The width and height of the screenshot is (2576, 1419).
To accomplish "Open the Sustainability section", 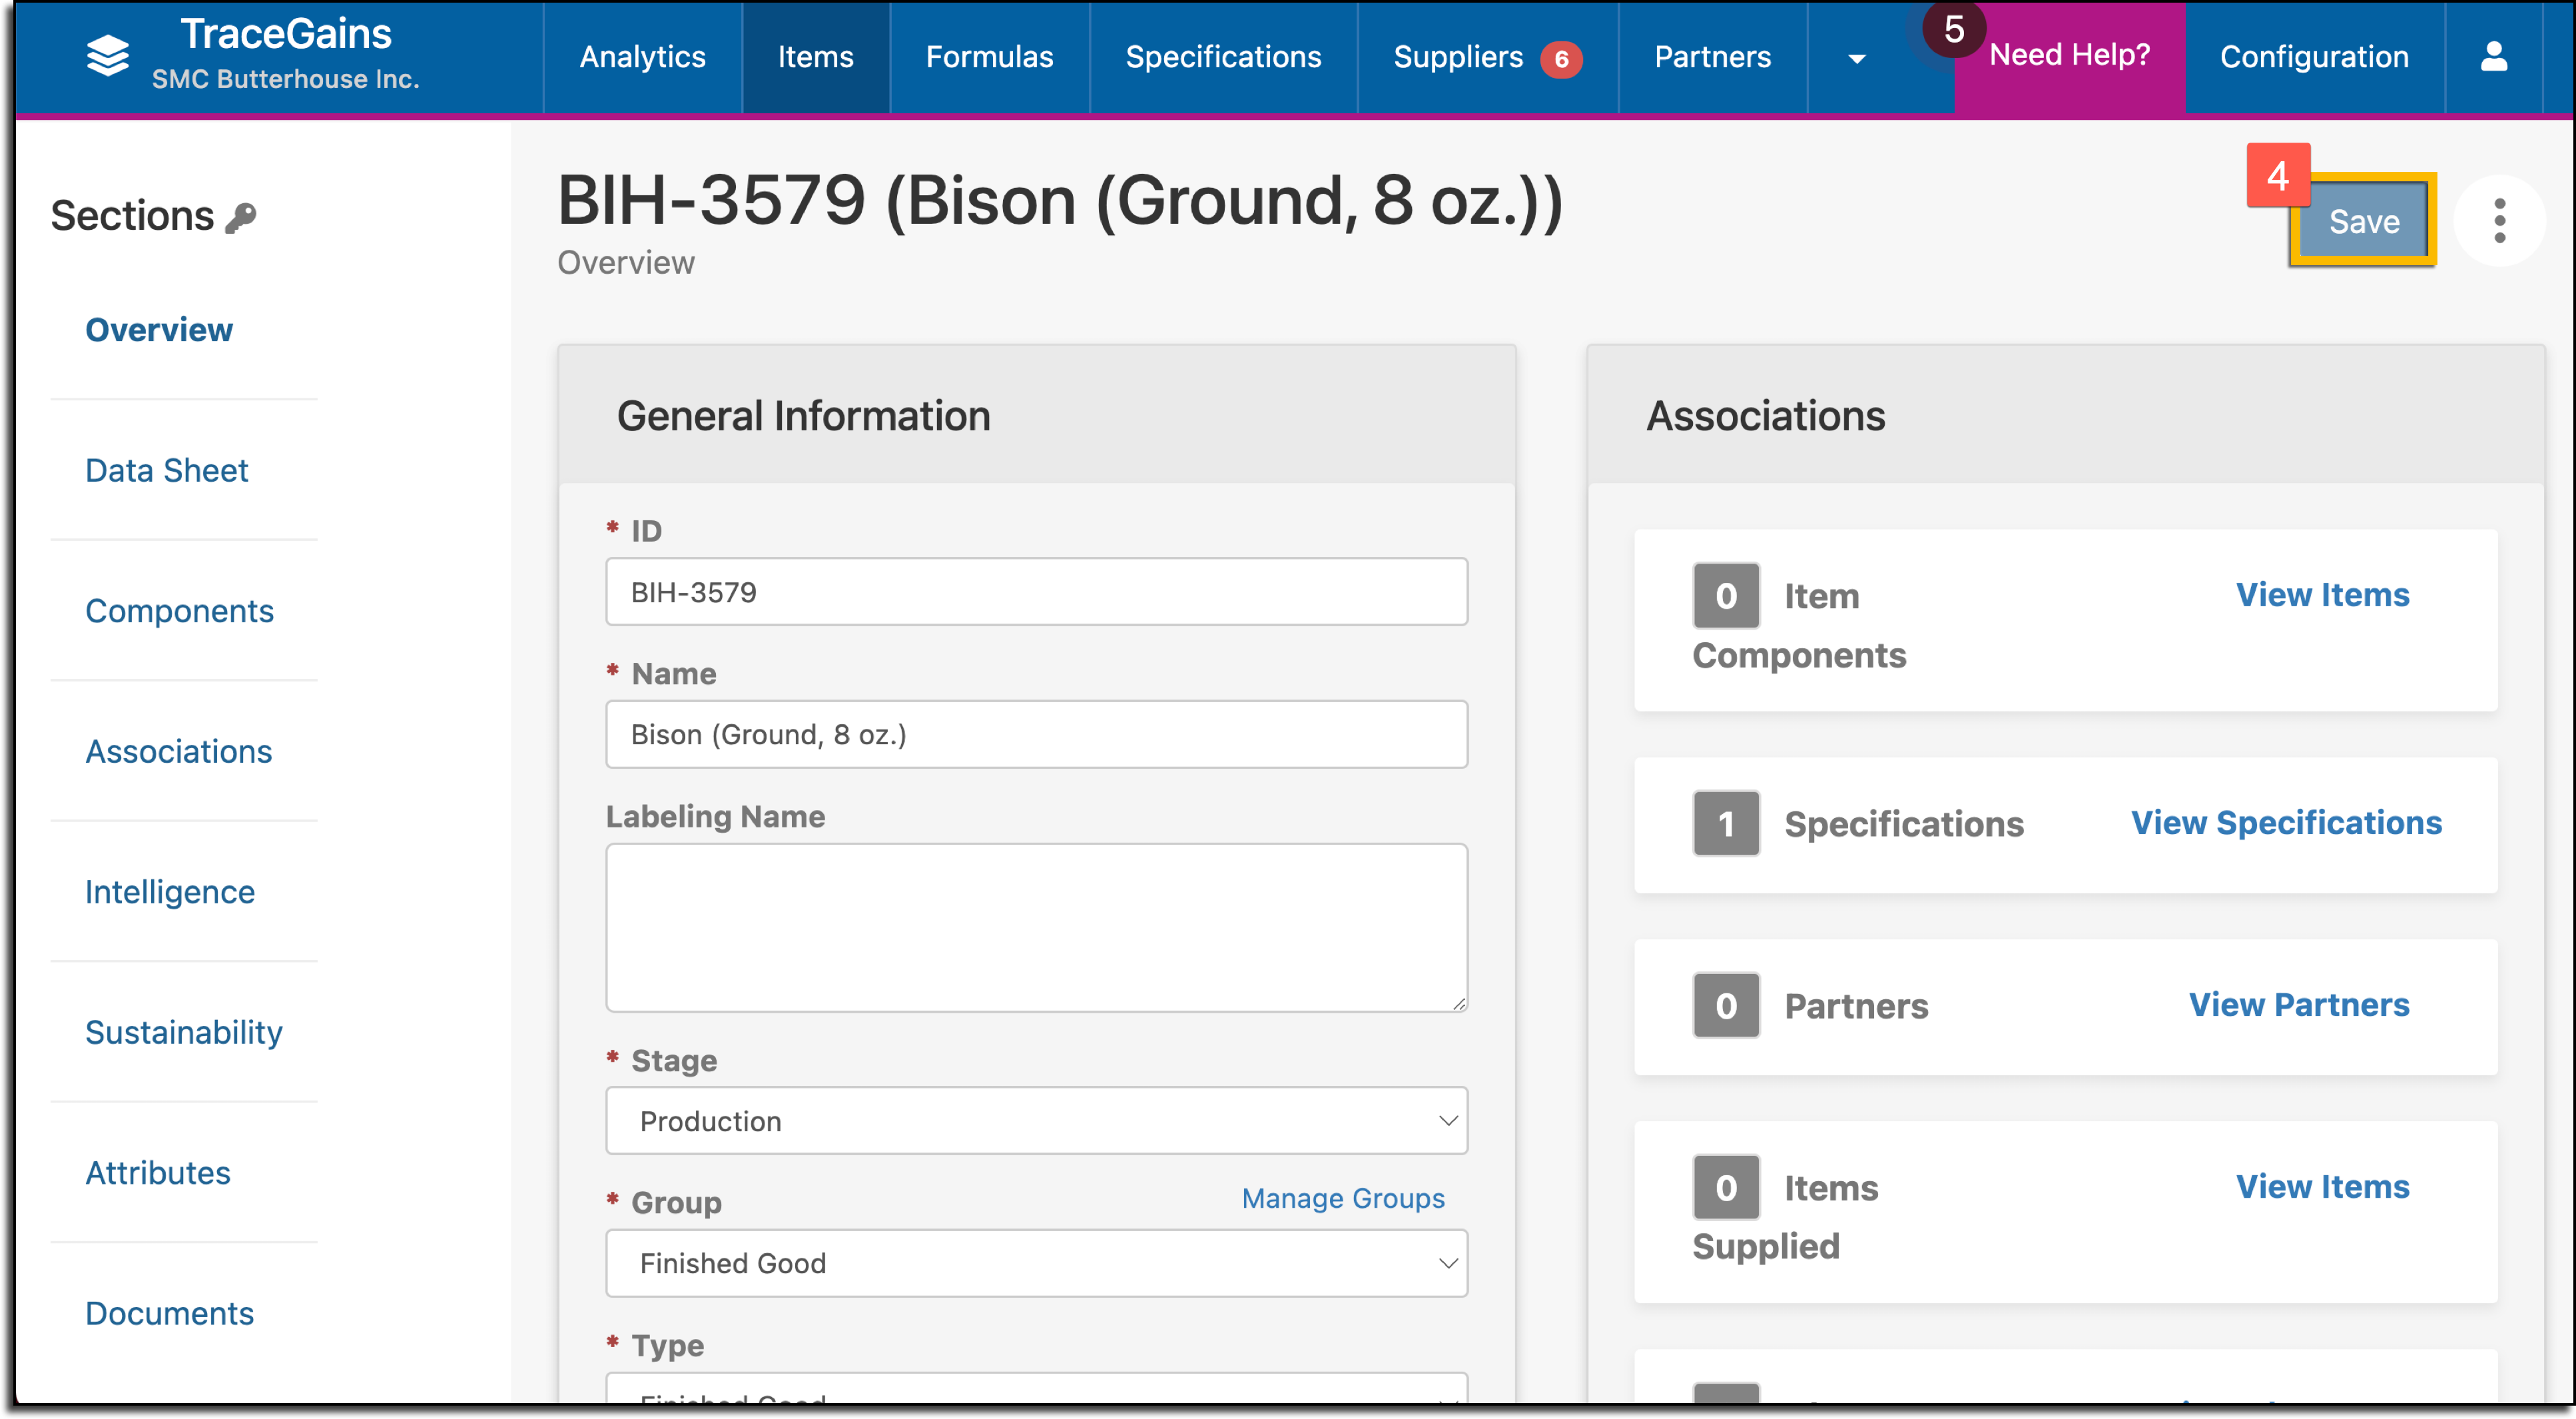I will pos(184,1032).
